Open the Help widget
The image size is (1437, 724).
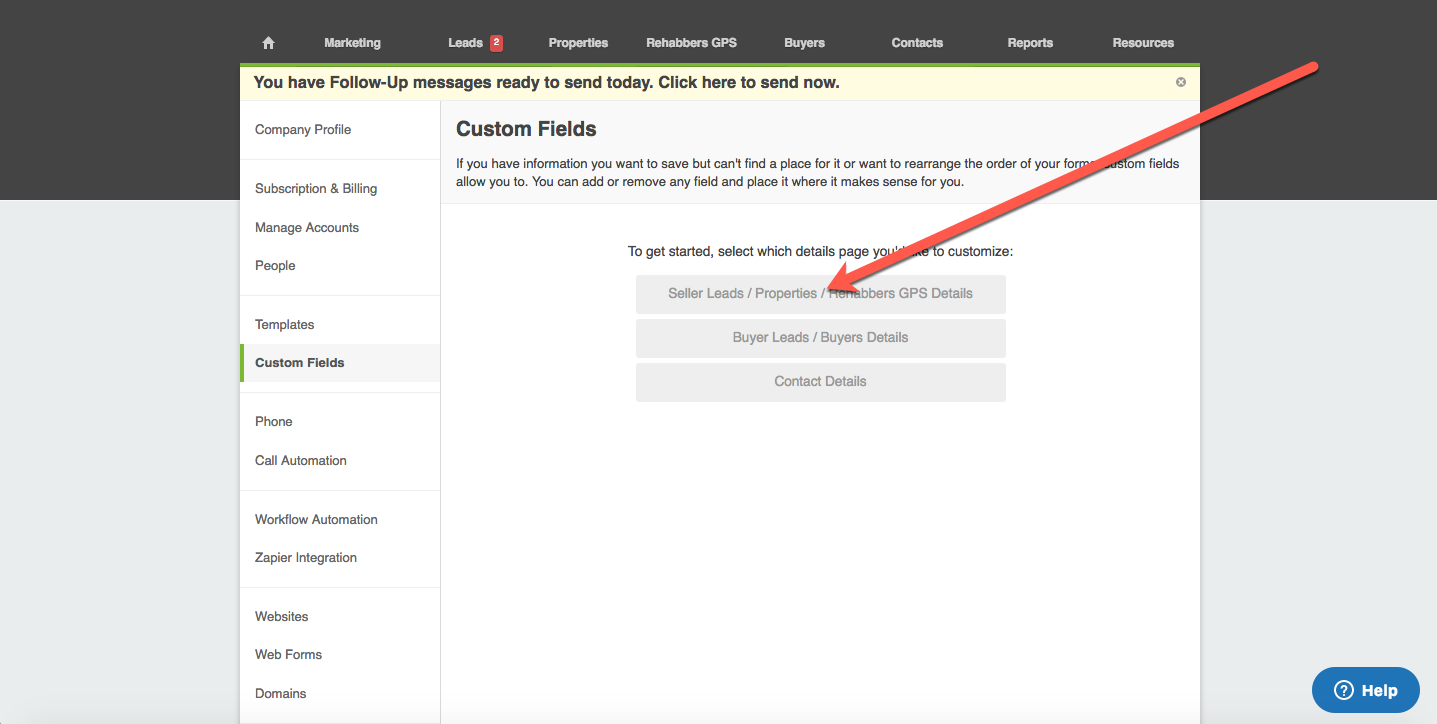pos(1365,690)
